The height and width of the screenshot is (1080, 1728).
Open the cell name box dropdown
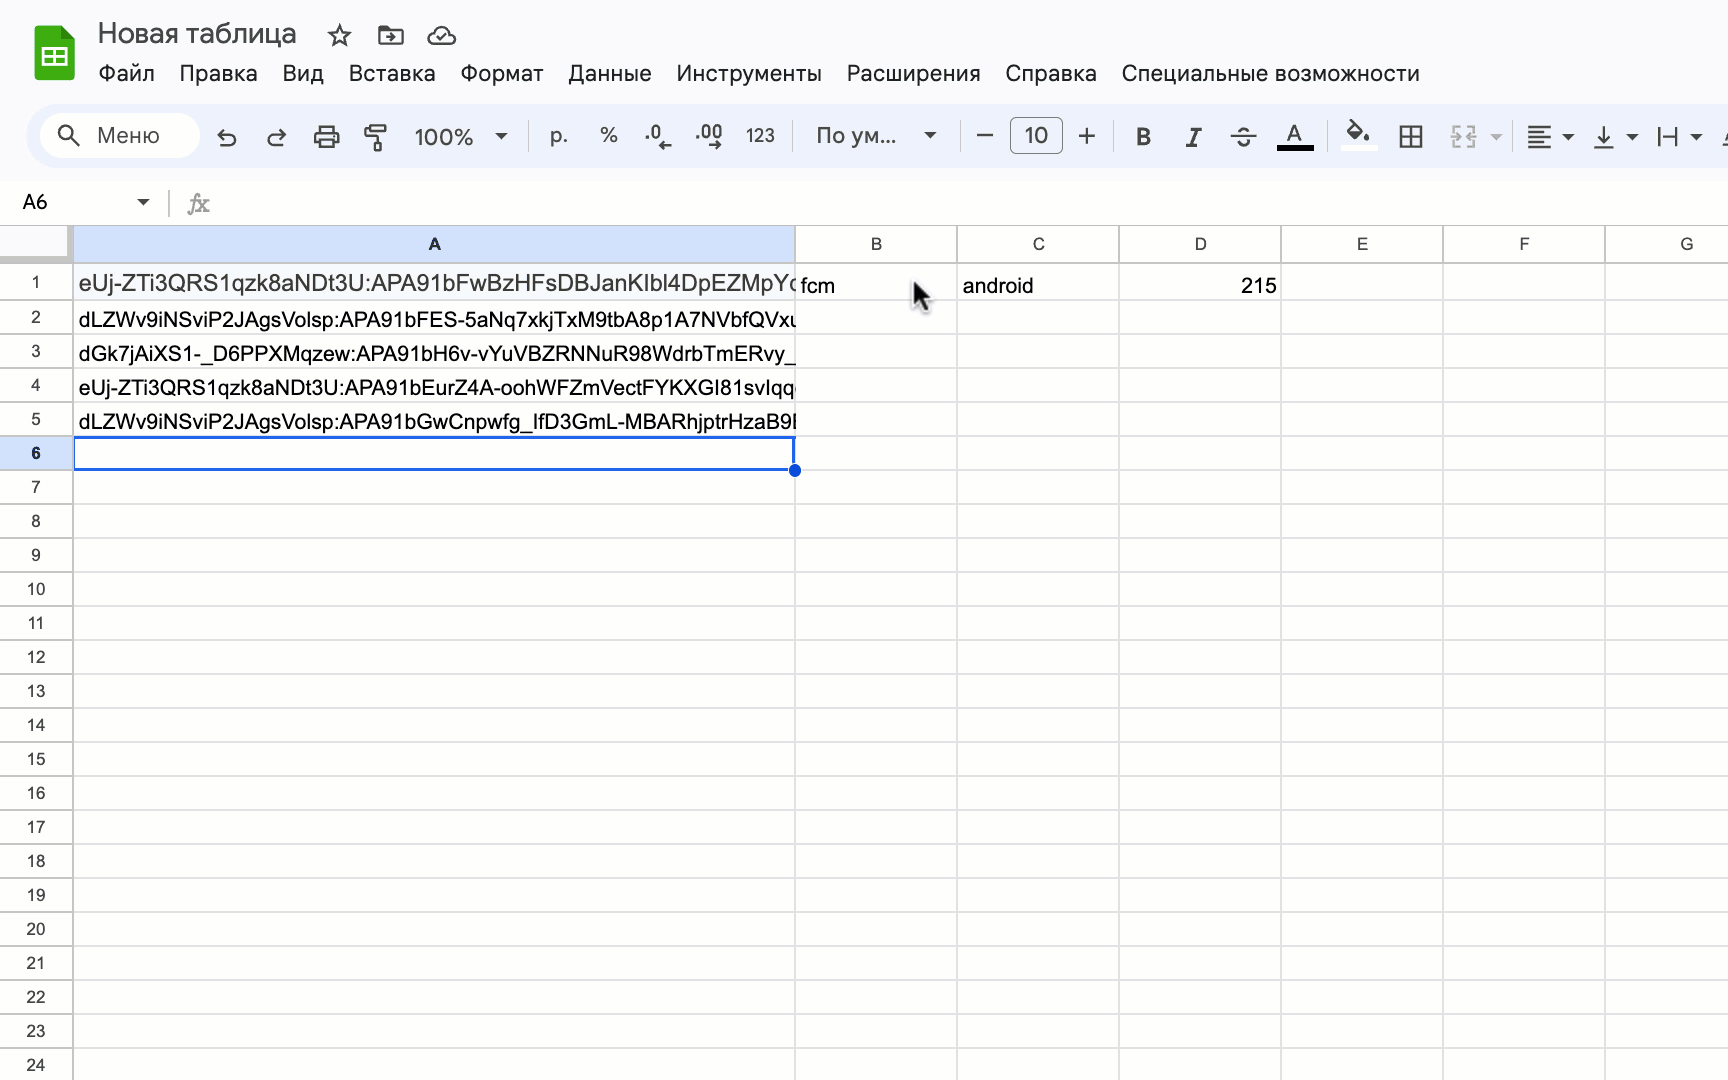coord(142,202)
